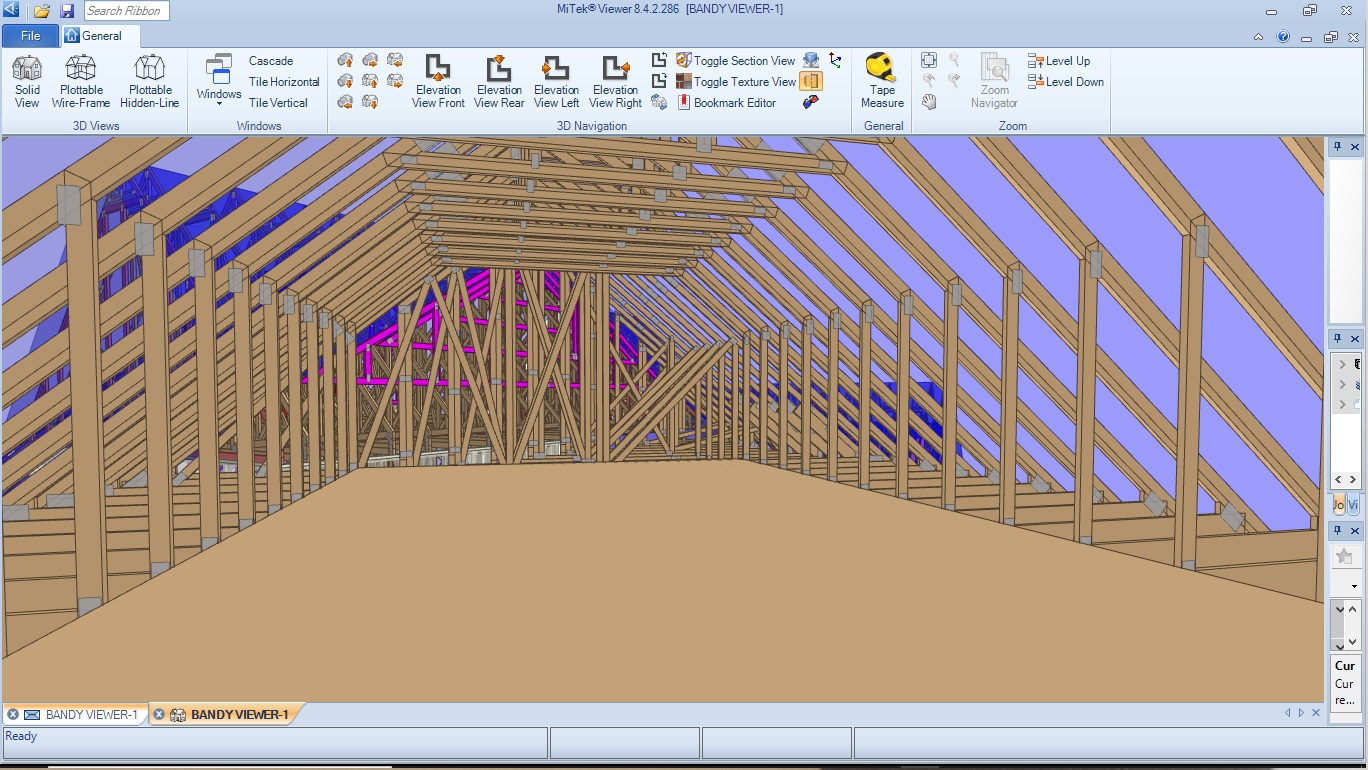Image resolution: width=1368 pixels, height=770 pixels.
Task: Expand the first tree item in side panel
Action: pyautogui.click(x=1342, y=364)
